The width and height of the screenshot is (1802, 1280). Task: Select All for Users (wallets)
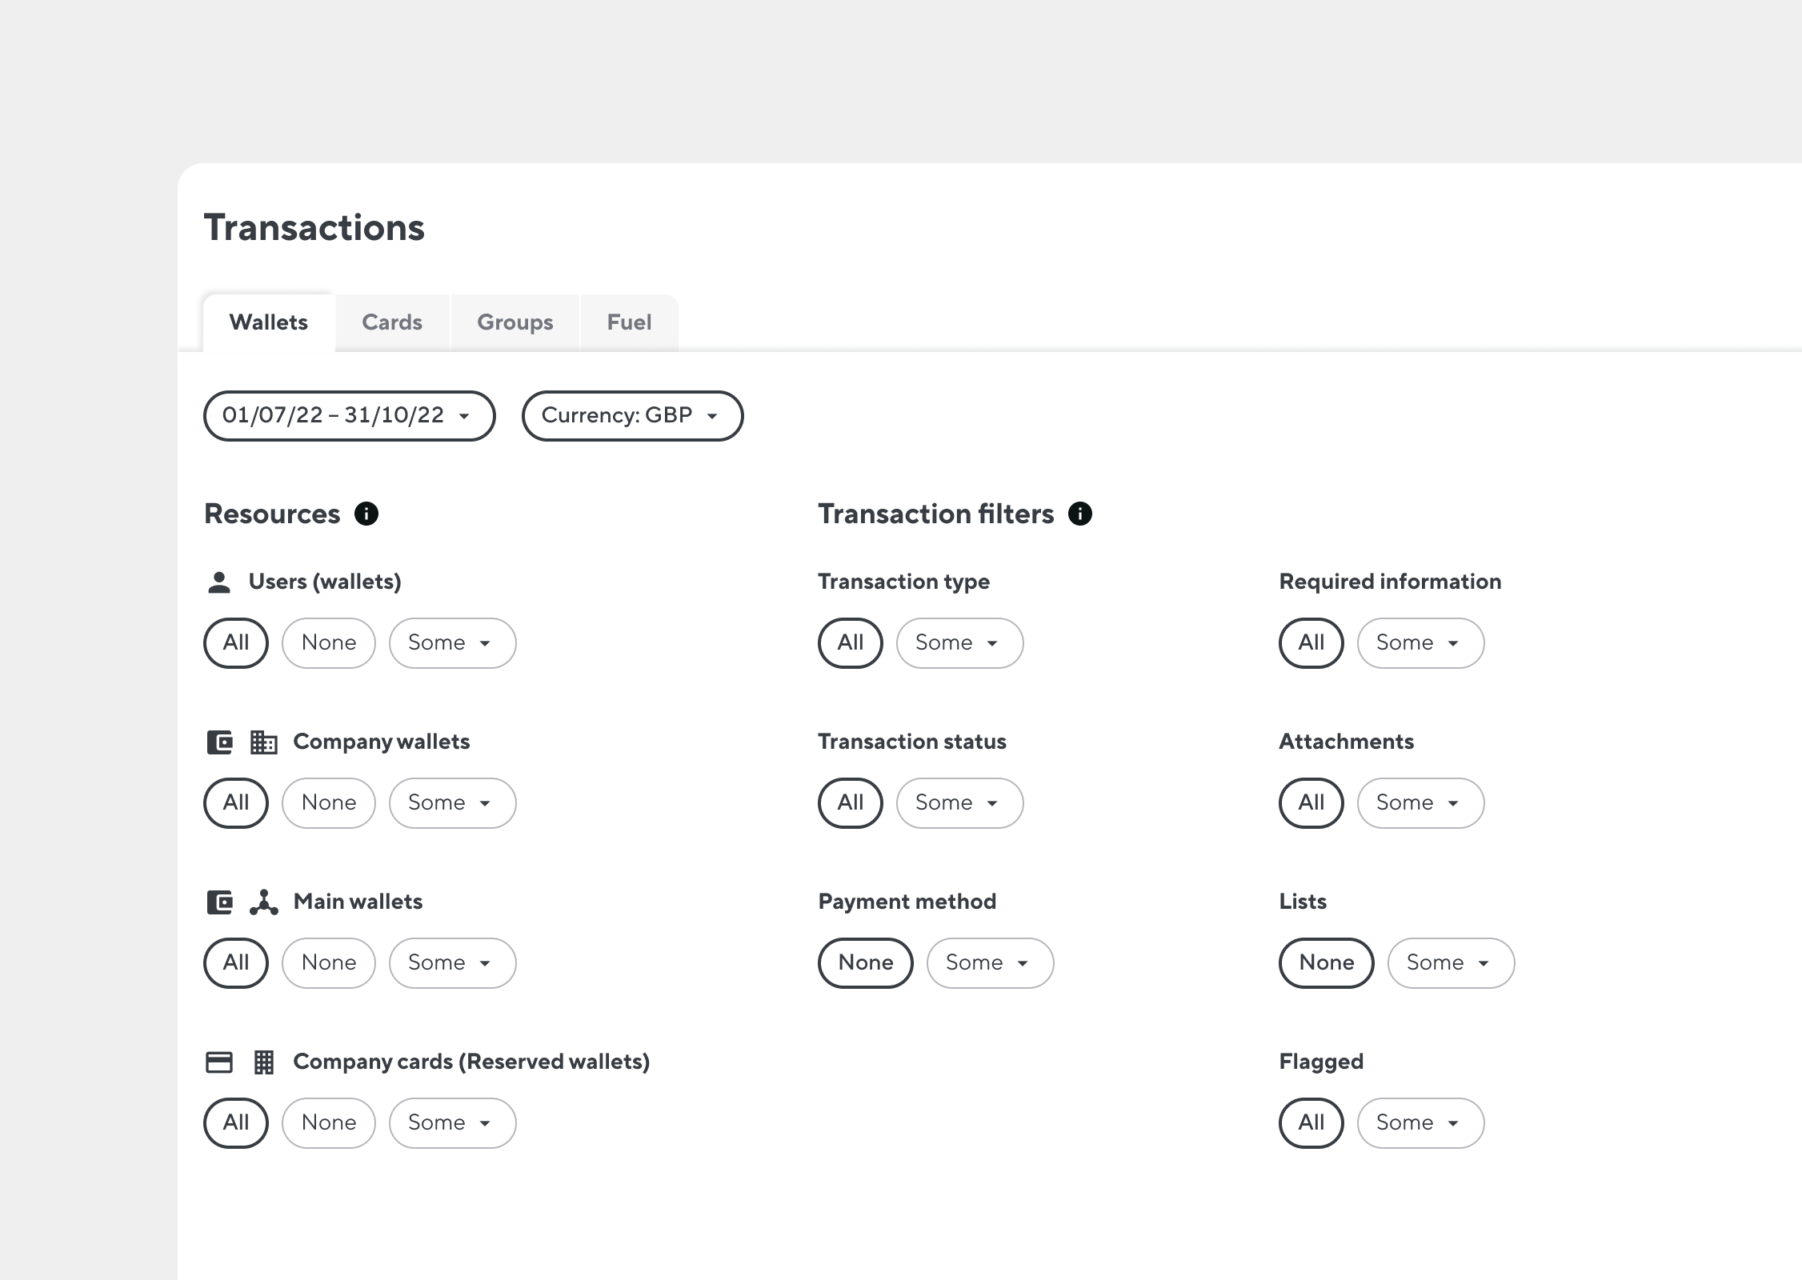[x=236, y=643]
